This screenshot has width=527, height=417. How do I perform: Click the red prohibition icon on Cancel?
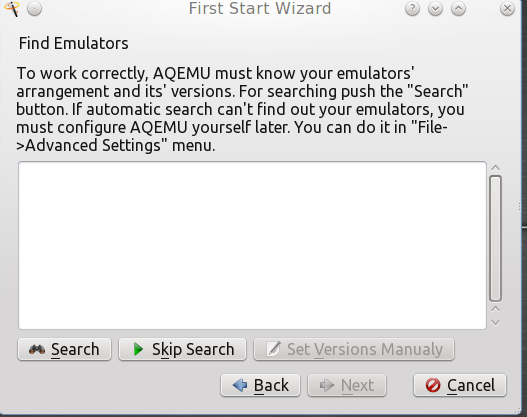(x=433, y=385)
